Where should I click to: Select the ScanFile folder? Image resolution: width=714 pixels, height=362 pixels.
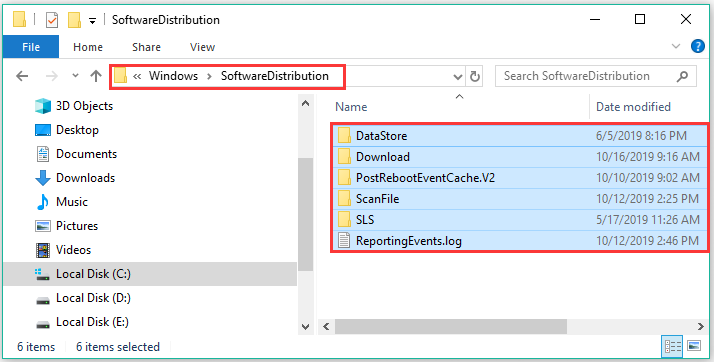tap(520, 199)
